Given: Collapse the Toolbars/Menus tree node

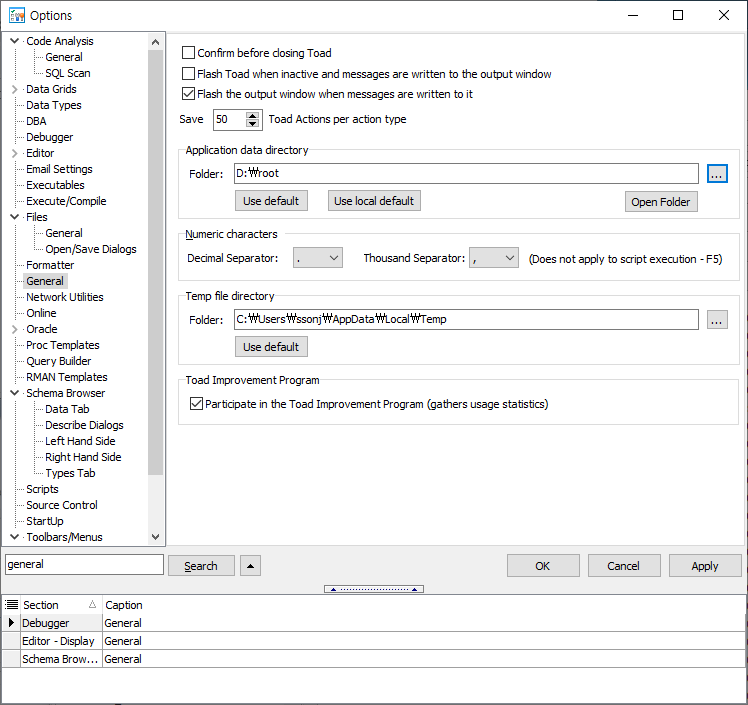Looking at the screenshot, I should click(15, 537).
